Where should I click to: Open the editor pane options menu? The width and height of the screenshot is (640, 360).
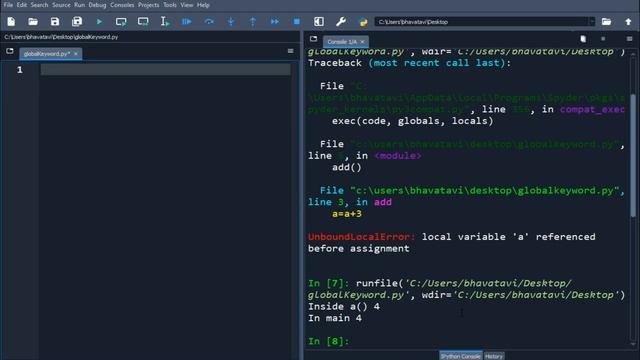[291, 51]
